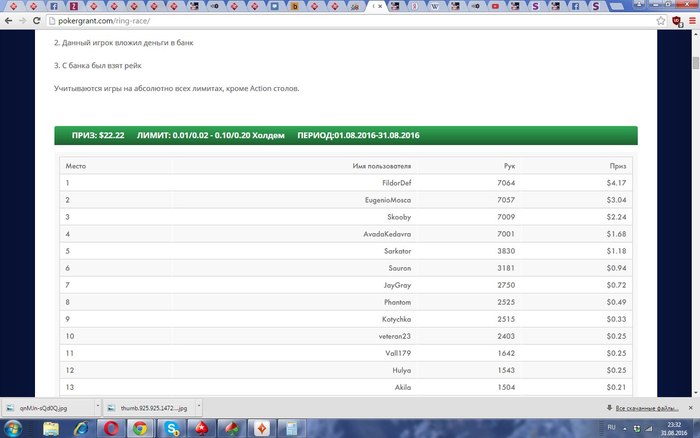Open downloaded file qnMJn-sQd0Q.jpg
700x438 pixels.
48,408
